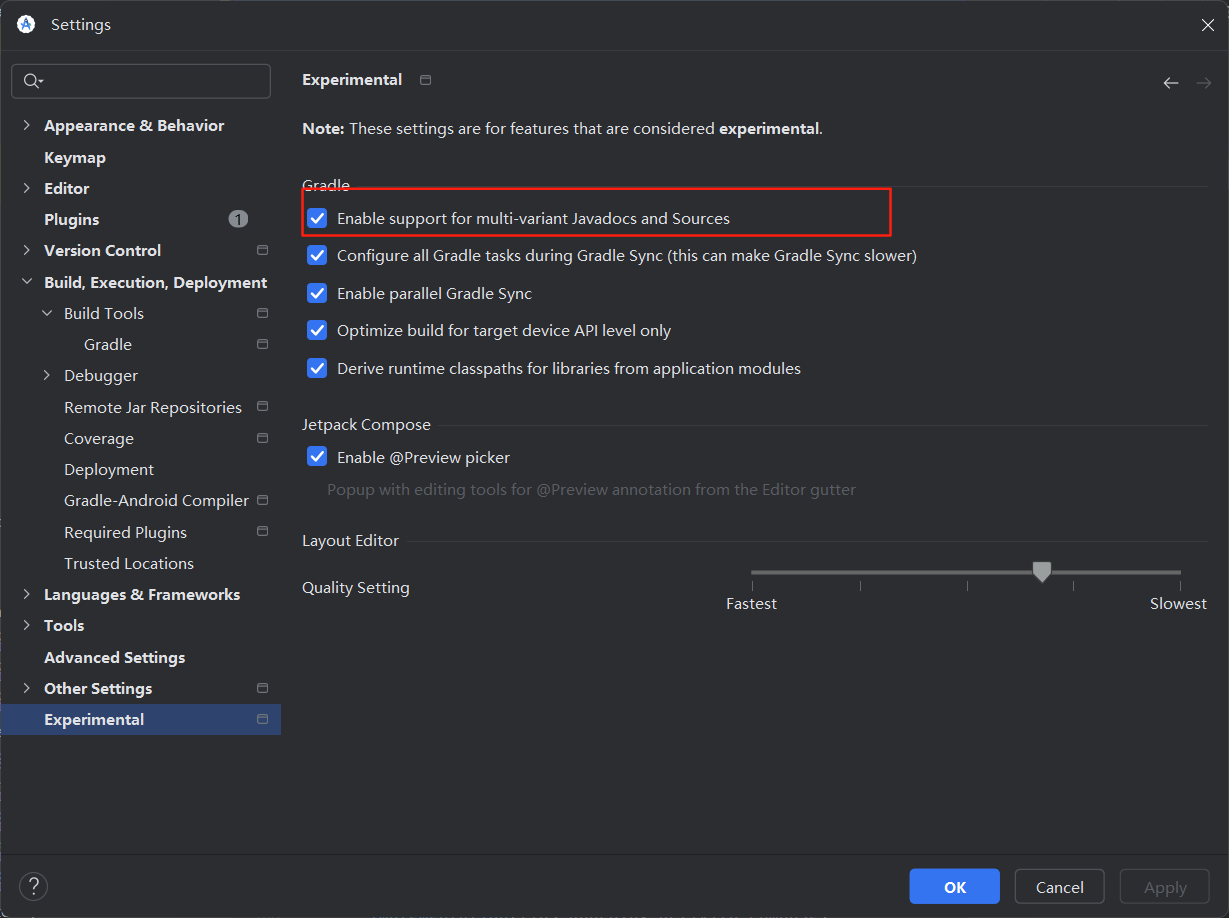The width and height of the screenshot is (1229, 918).
Task: Expand the Tools section
Action: coord(26,625)
